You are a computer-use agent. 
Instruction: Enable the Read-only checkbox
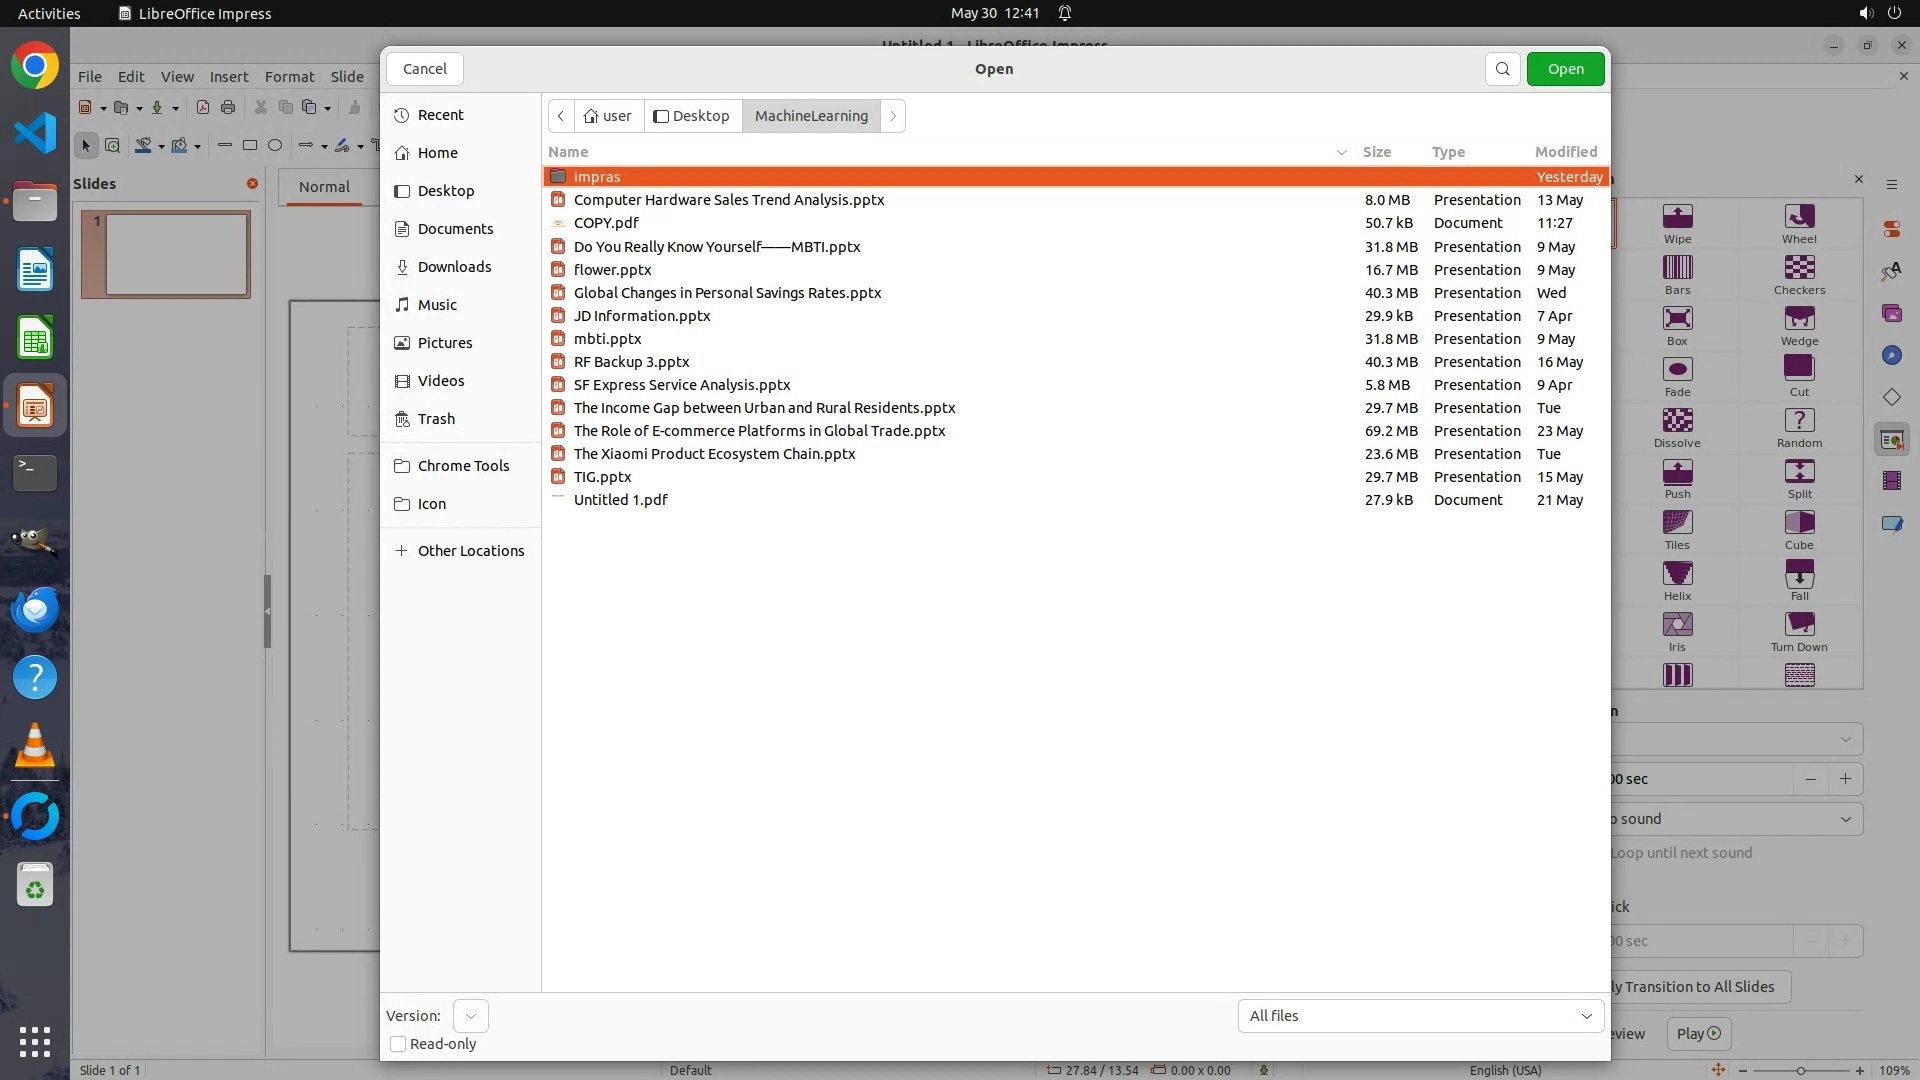(398, 1044)
